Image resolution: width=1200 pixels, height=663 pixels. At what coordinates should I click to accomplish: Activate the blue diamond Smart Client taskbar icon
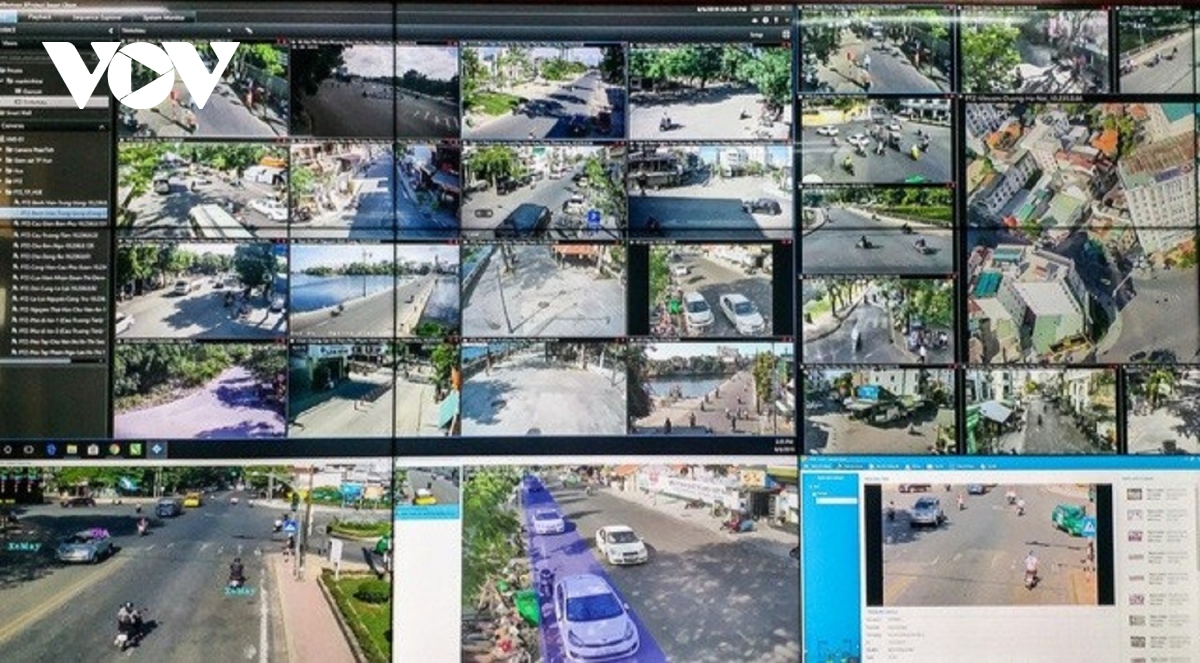156,449
